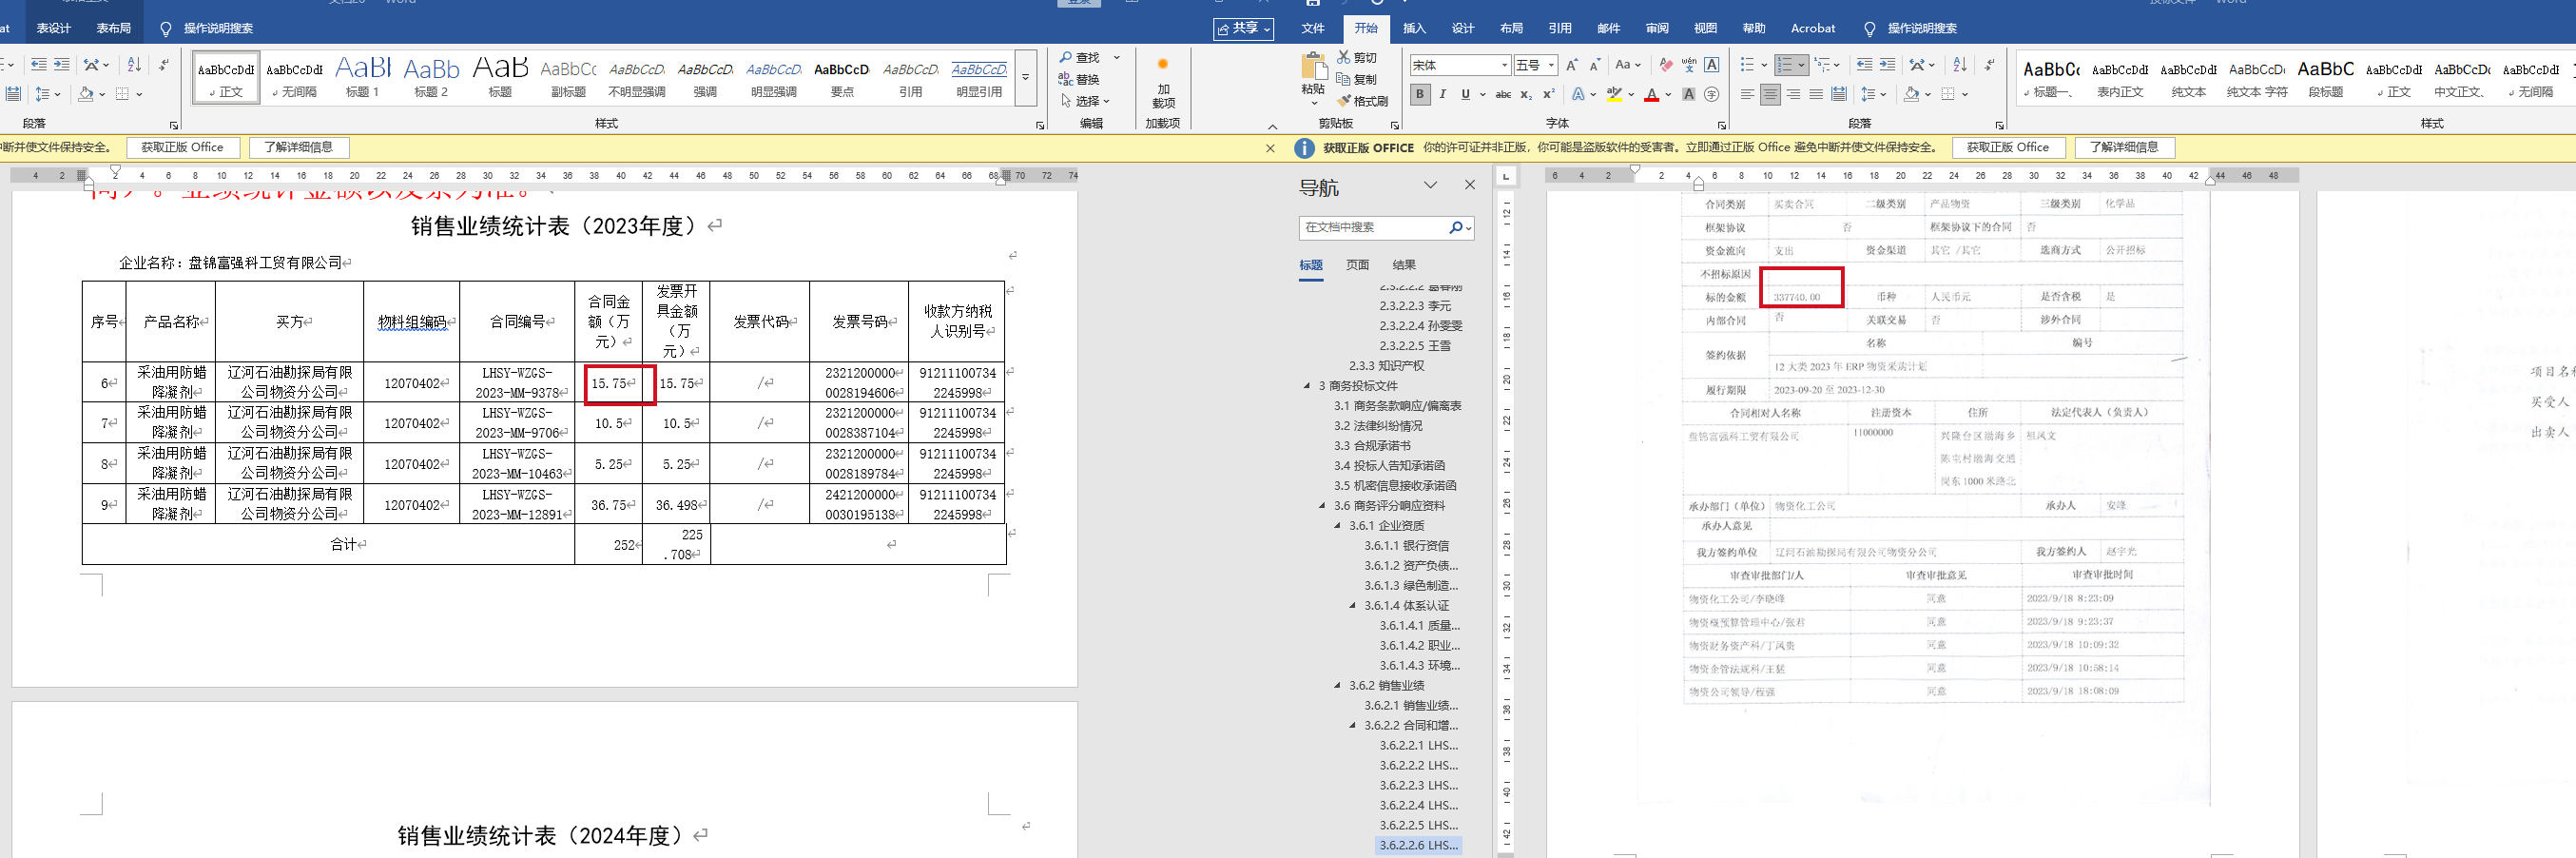Open the font size dropdown showing 五号
The height and width of the screenshot is (858, 2576).
pyautogui.click(x=1535, y=65)
